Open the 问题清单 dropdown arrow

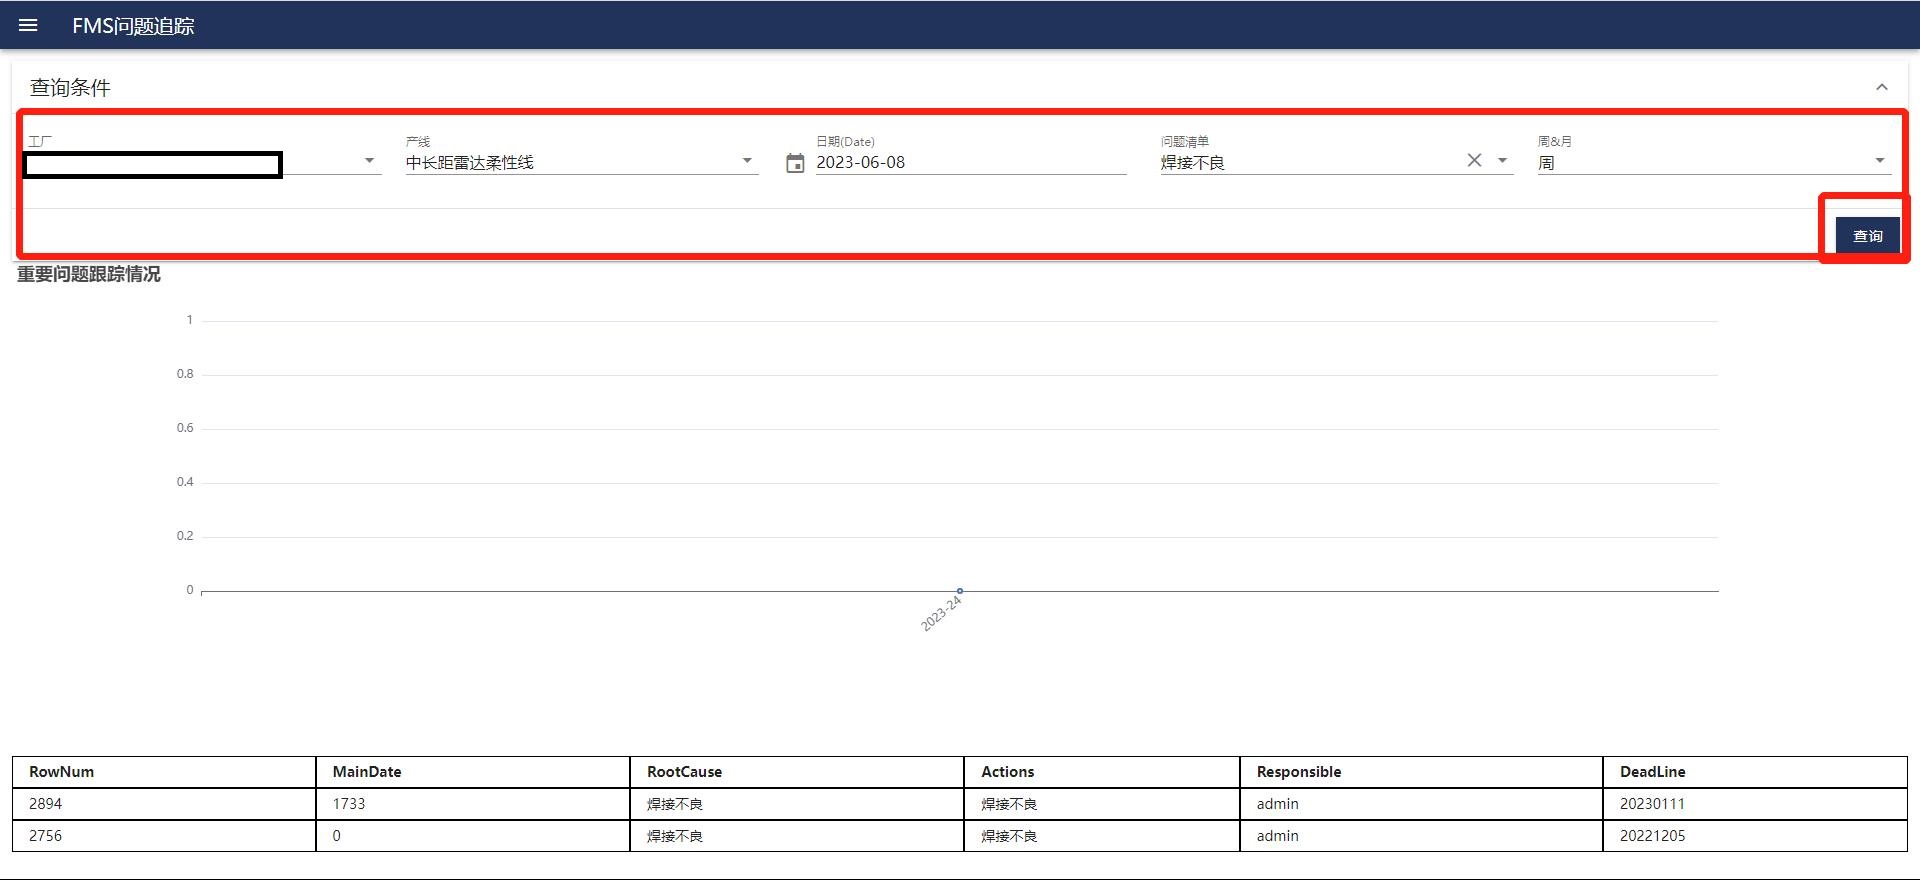pyautogui.click(x=1502, y=161)
